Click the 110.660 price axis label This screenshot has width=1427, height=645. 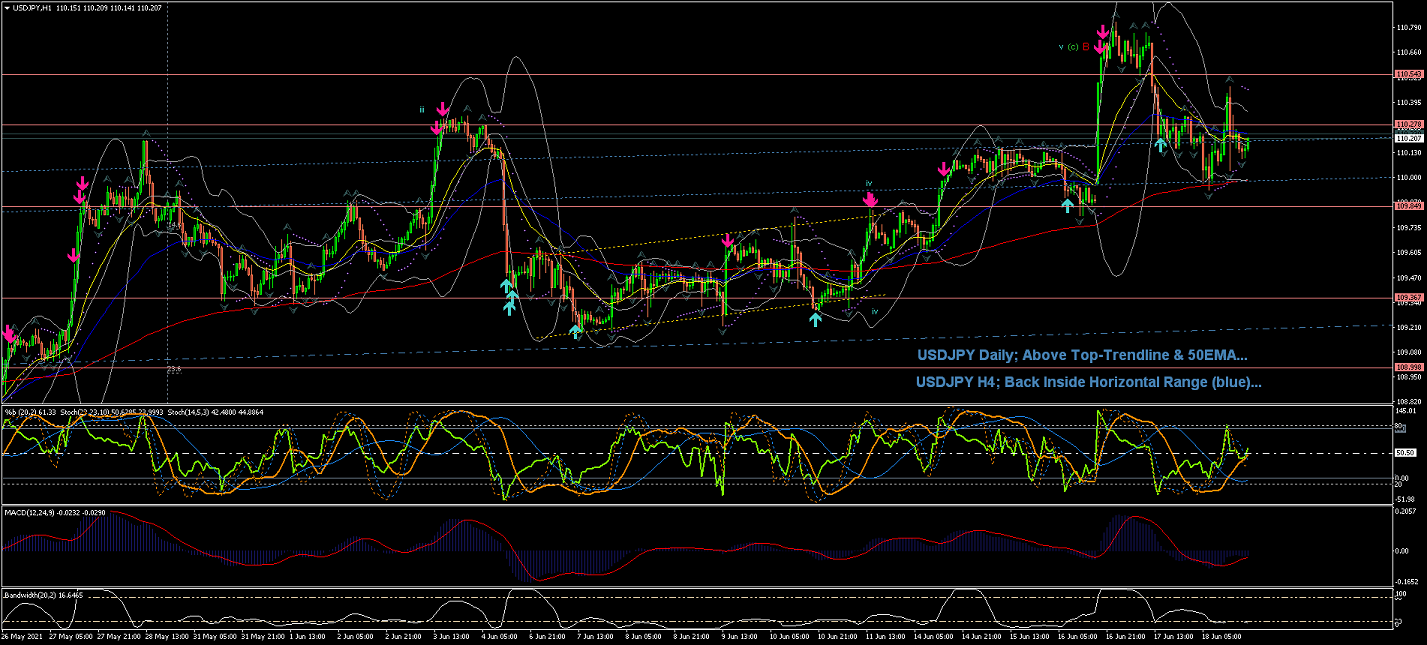tap(1409, 52)
